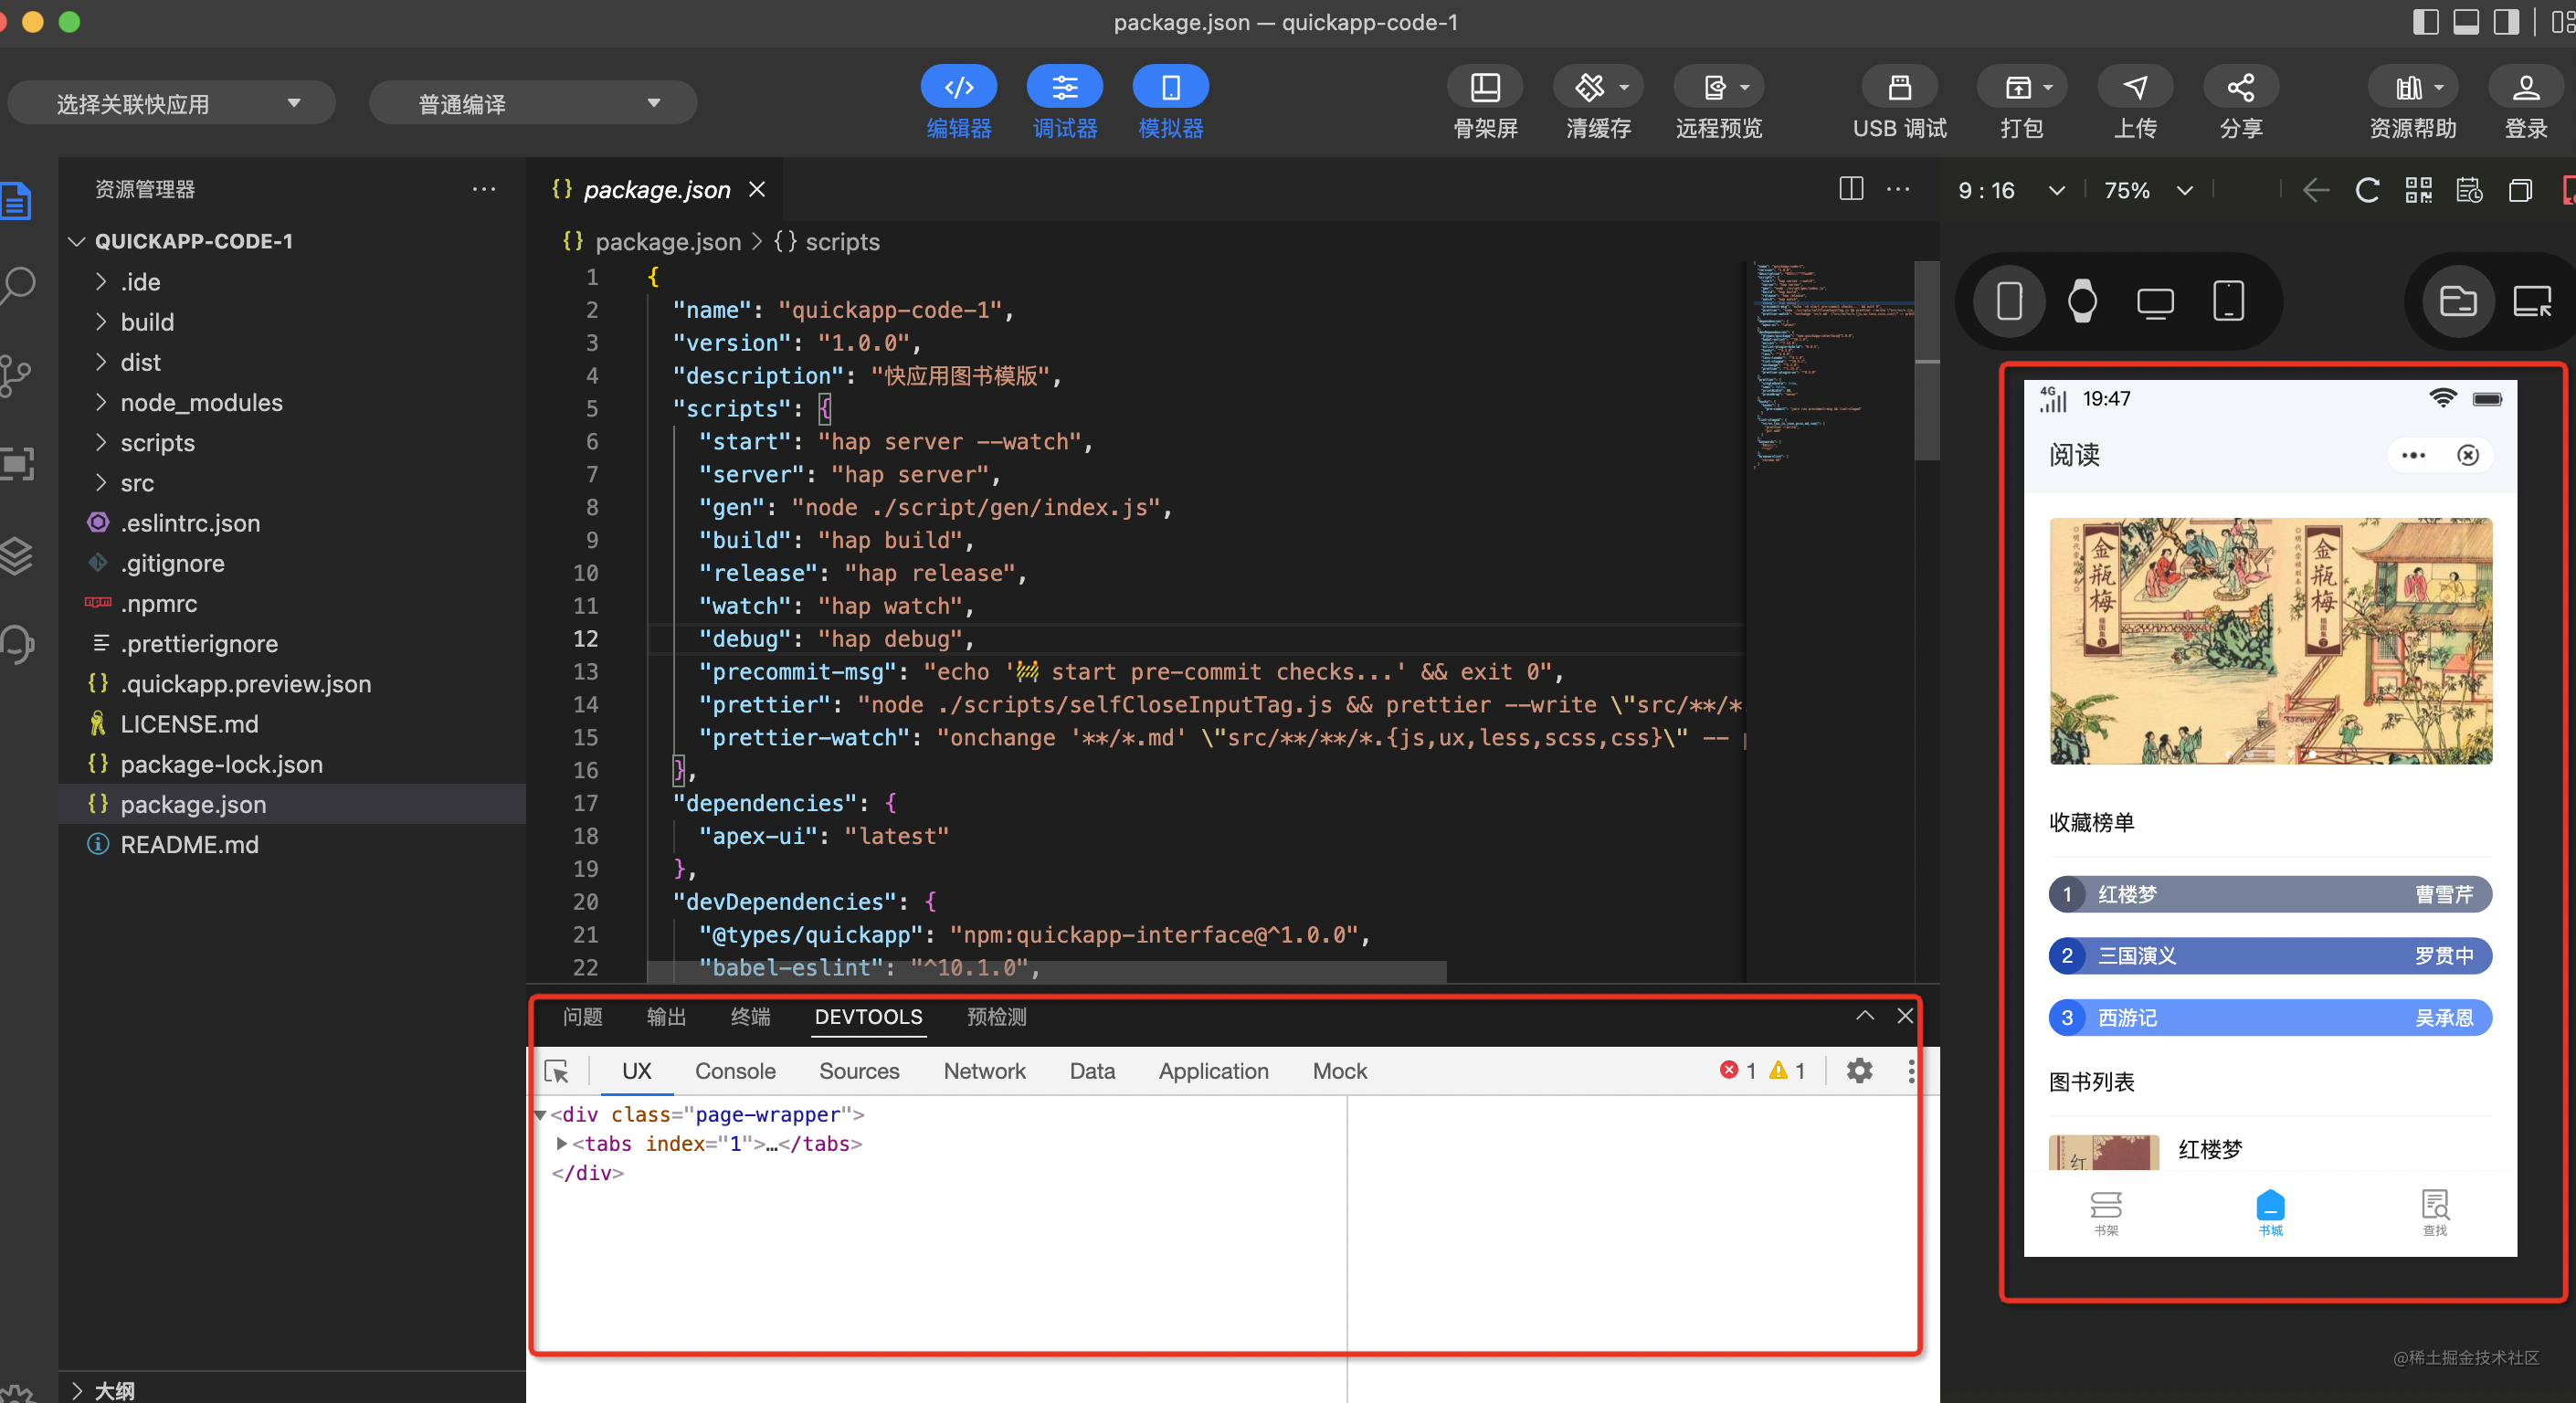Toggle the 模拟器 simulator panel

1170,89
